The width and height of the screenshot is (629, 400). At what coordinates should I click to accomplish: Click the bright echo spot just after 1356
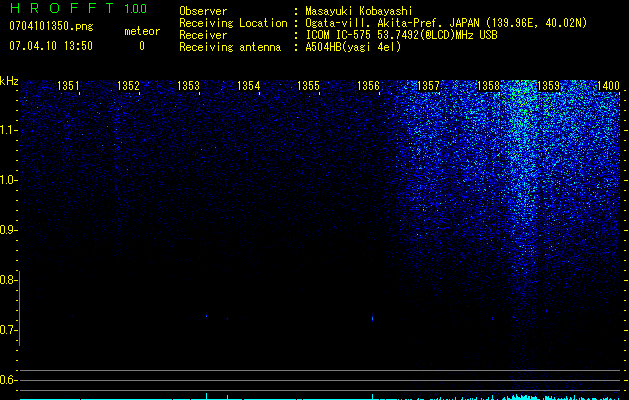click(x=373, y=318)
